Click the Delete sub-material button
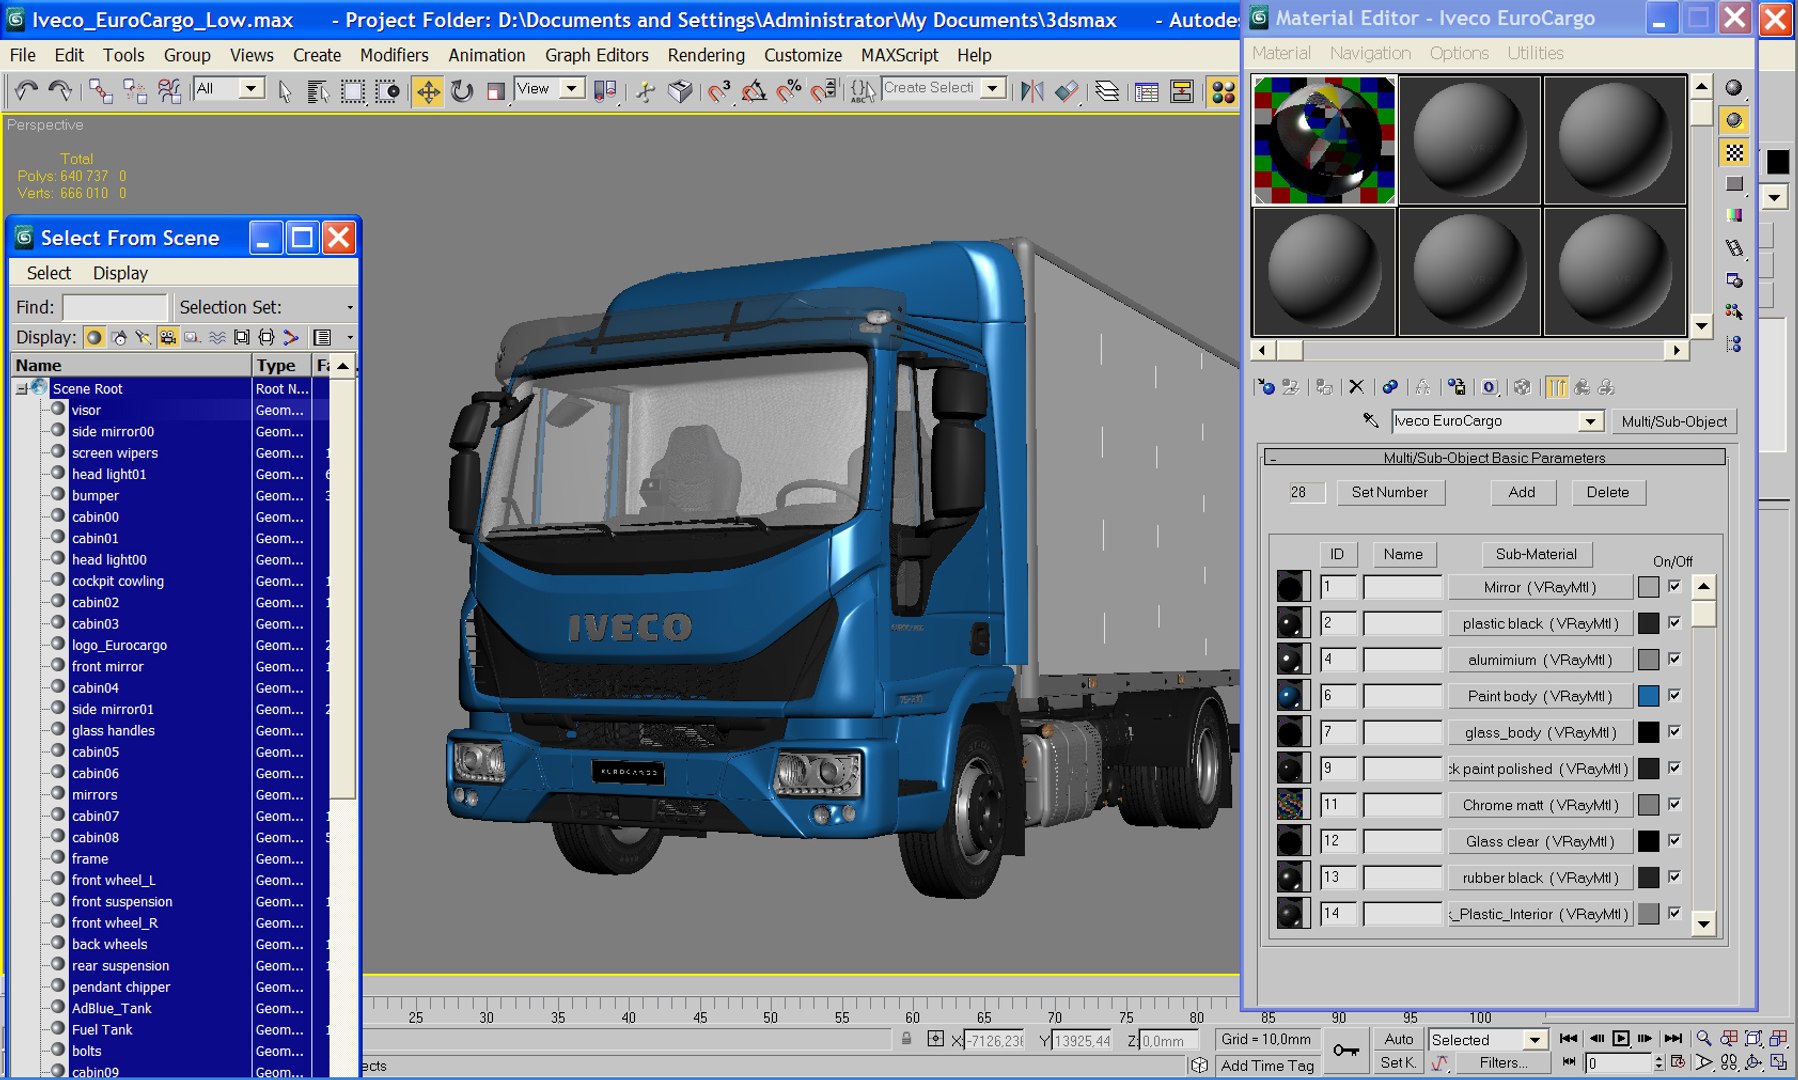The width and height of the screenshot is (1798, 1080). click(x=1608, y=492)
